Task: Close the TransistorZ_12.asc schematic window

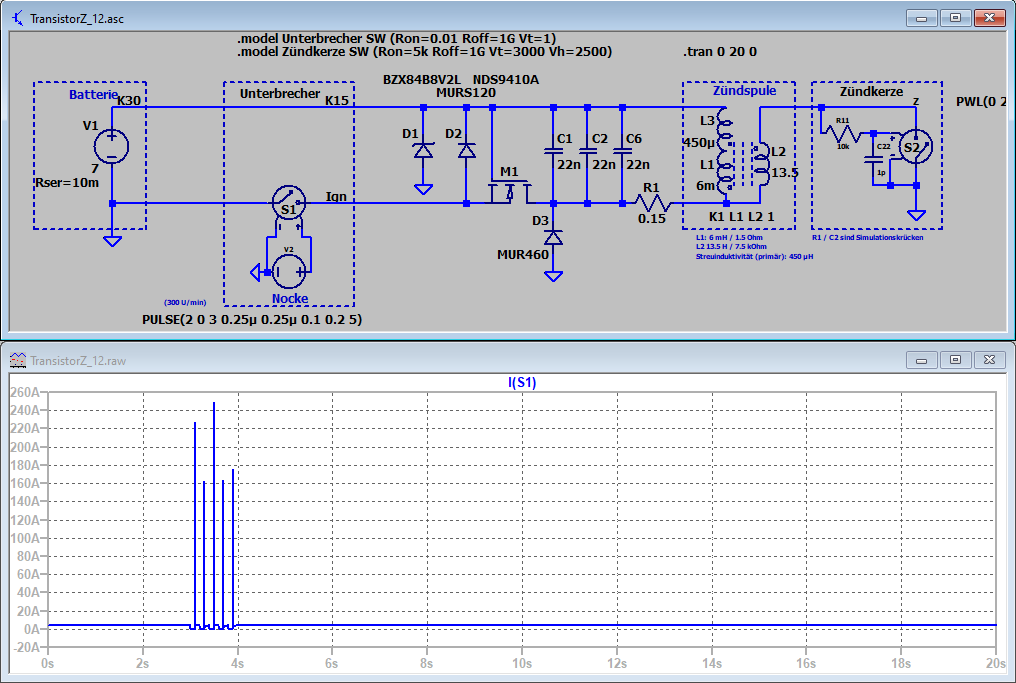Action: click(990, 18)
